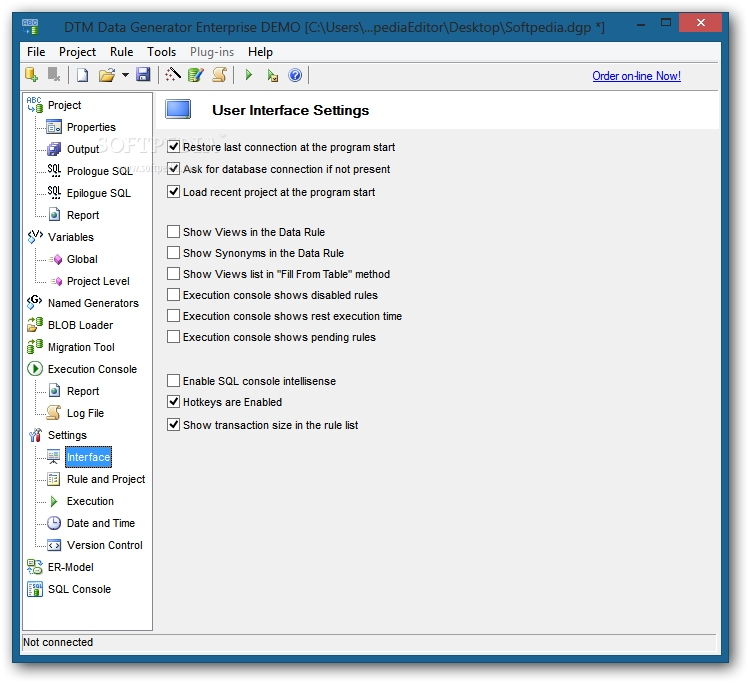The width and height of the screenshot is (749, 683).
Task: Uncheck Restore last connection at program start
Action: (173, 147)
